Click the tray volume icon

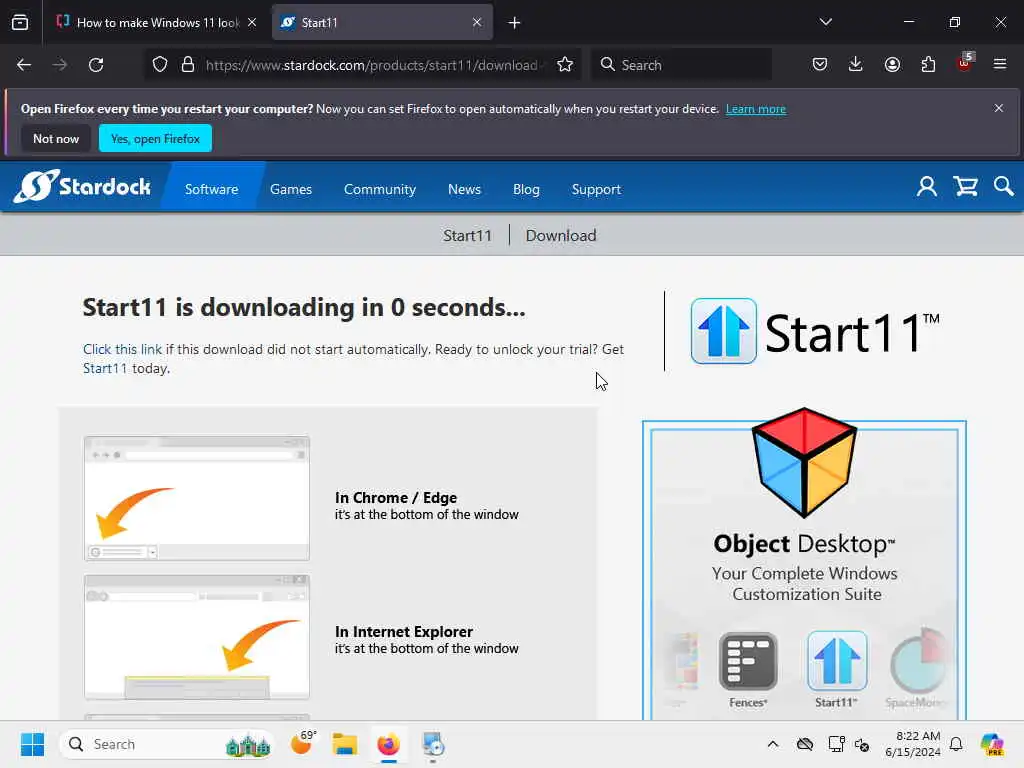click(x=862, y=744)
